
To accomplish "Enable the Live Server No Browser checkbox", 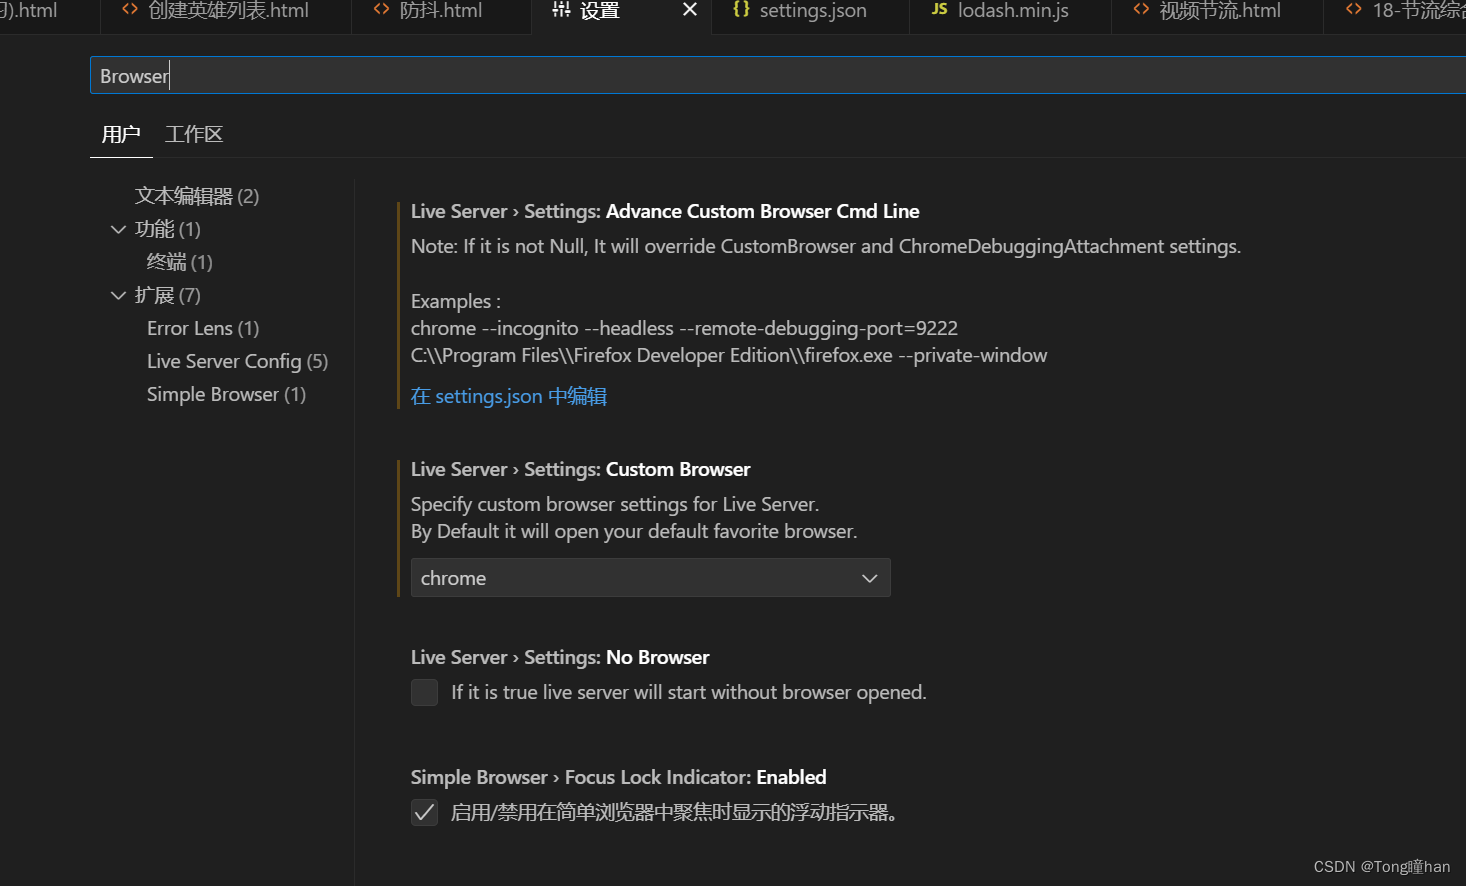I will pyautogui.click(x=424, y=692).
